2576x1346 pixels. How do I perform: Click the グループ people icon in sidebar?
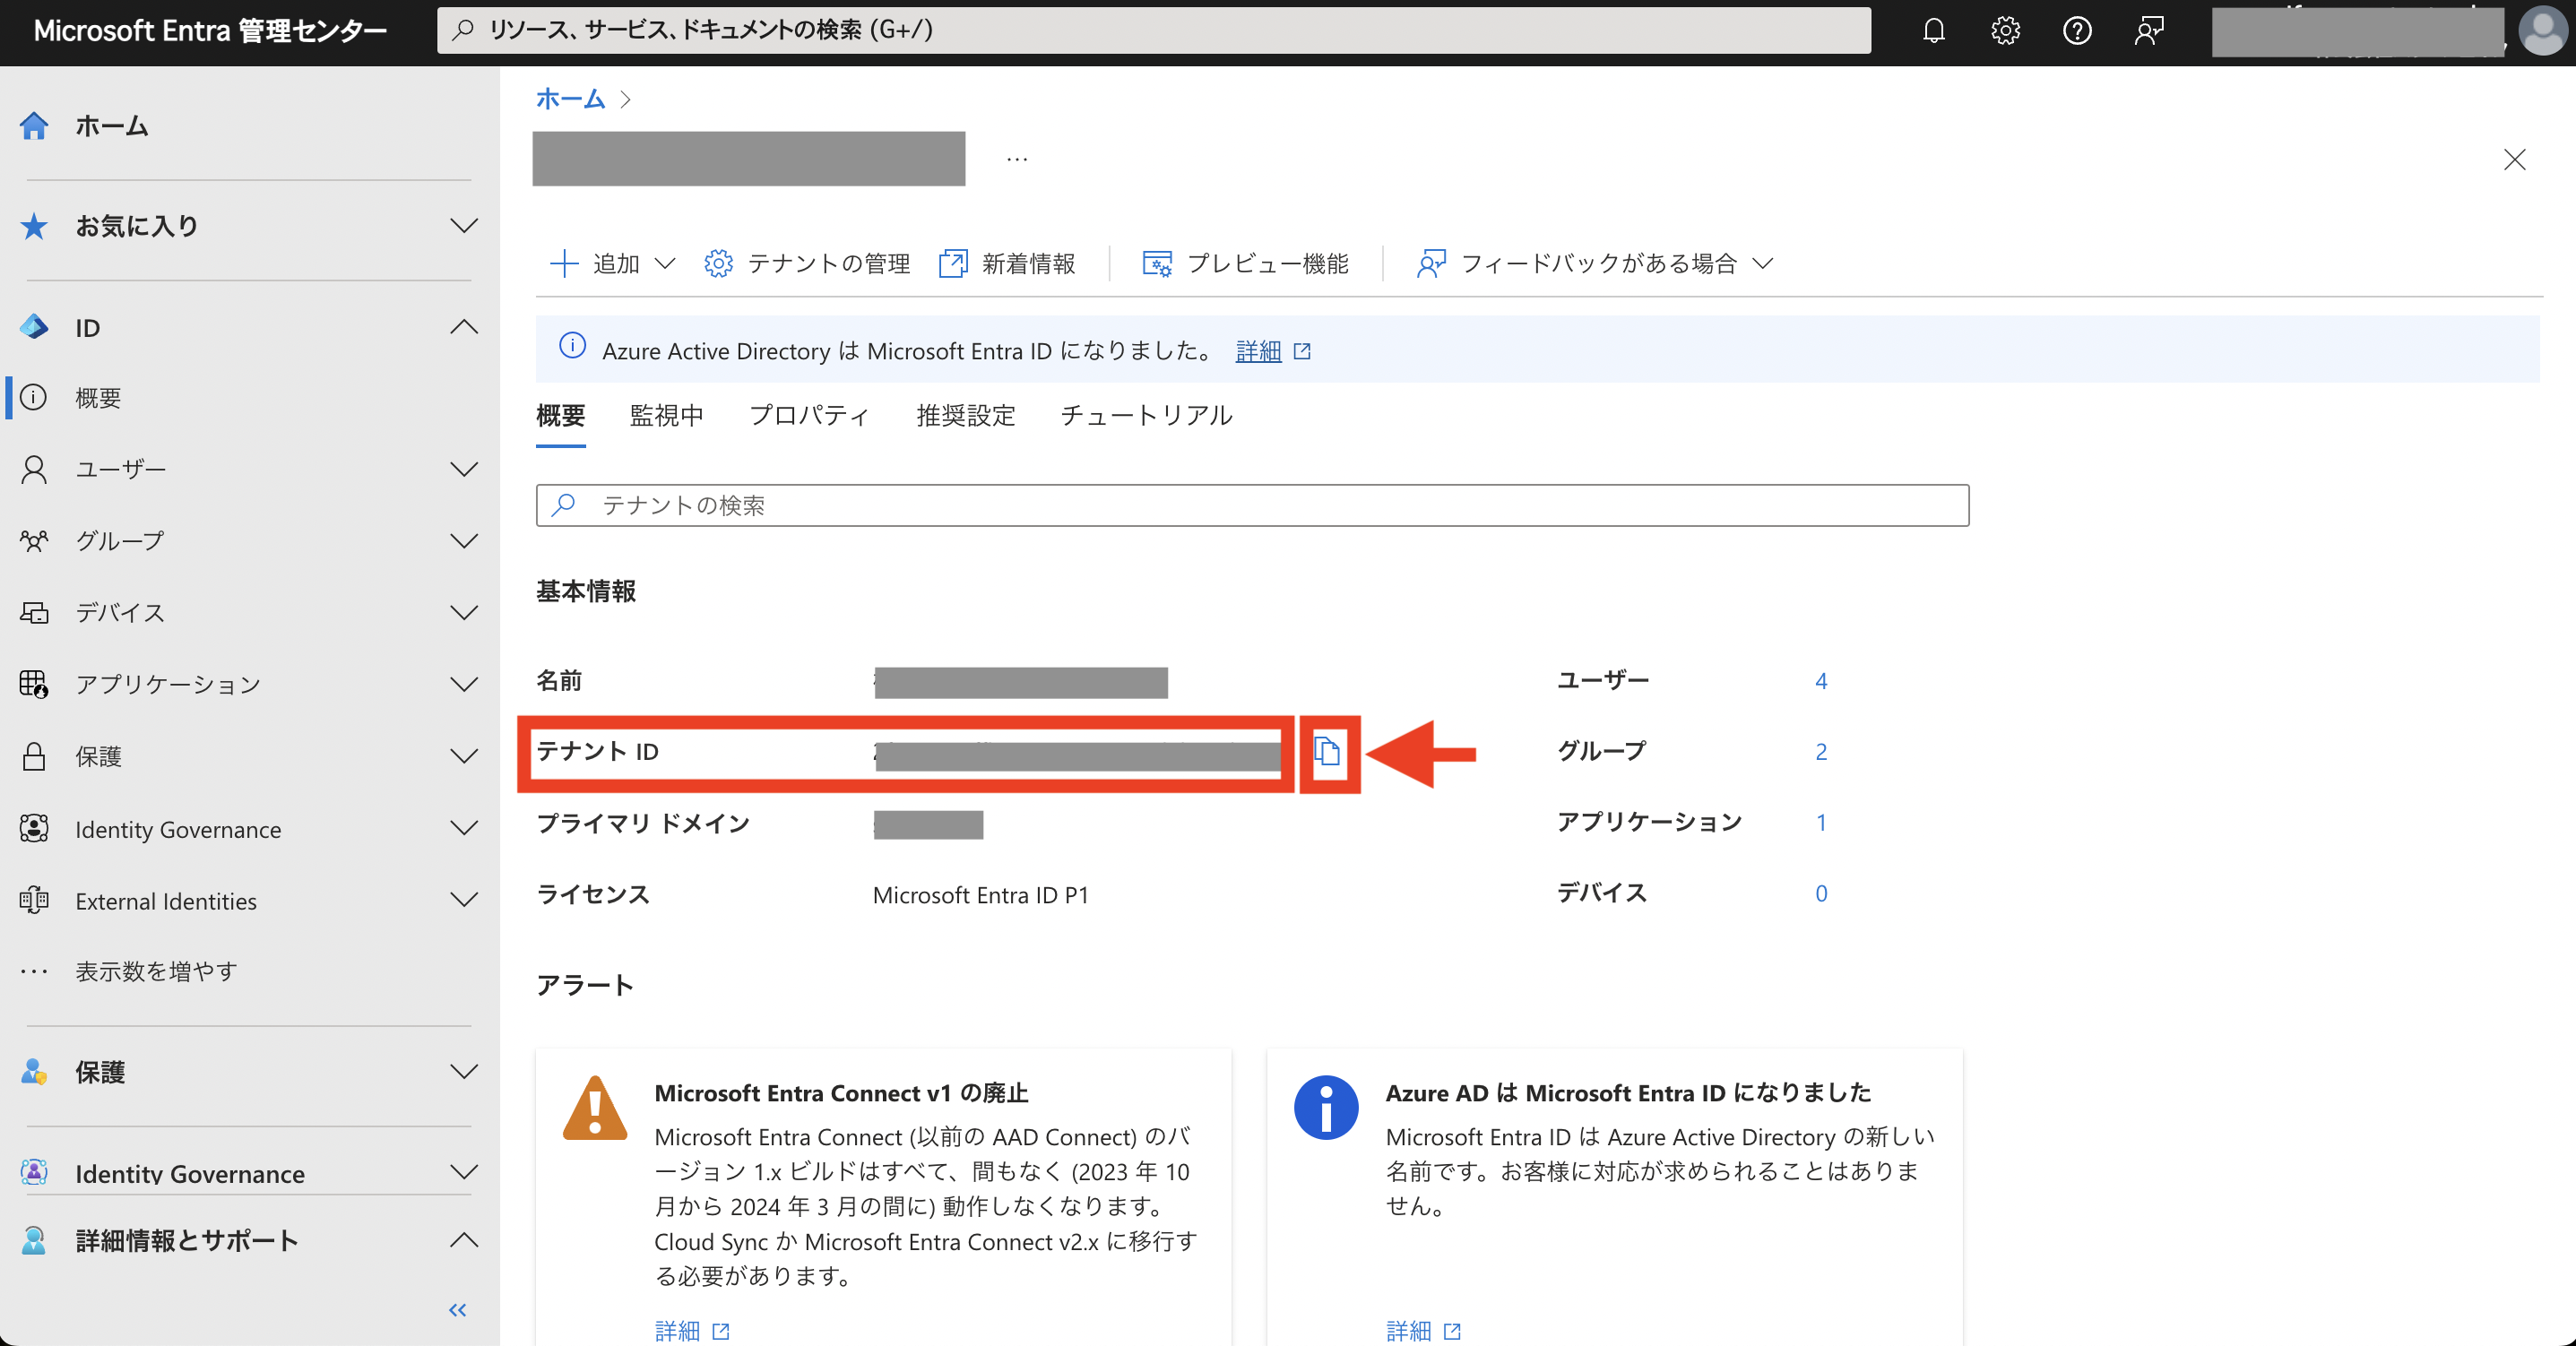[34, 541]
